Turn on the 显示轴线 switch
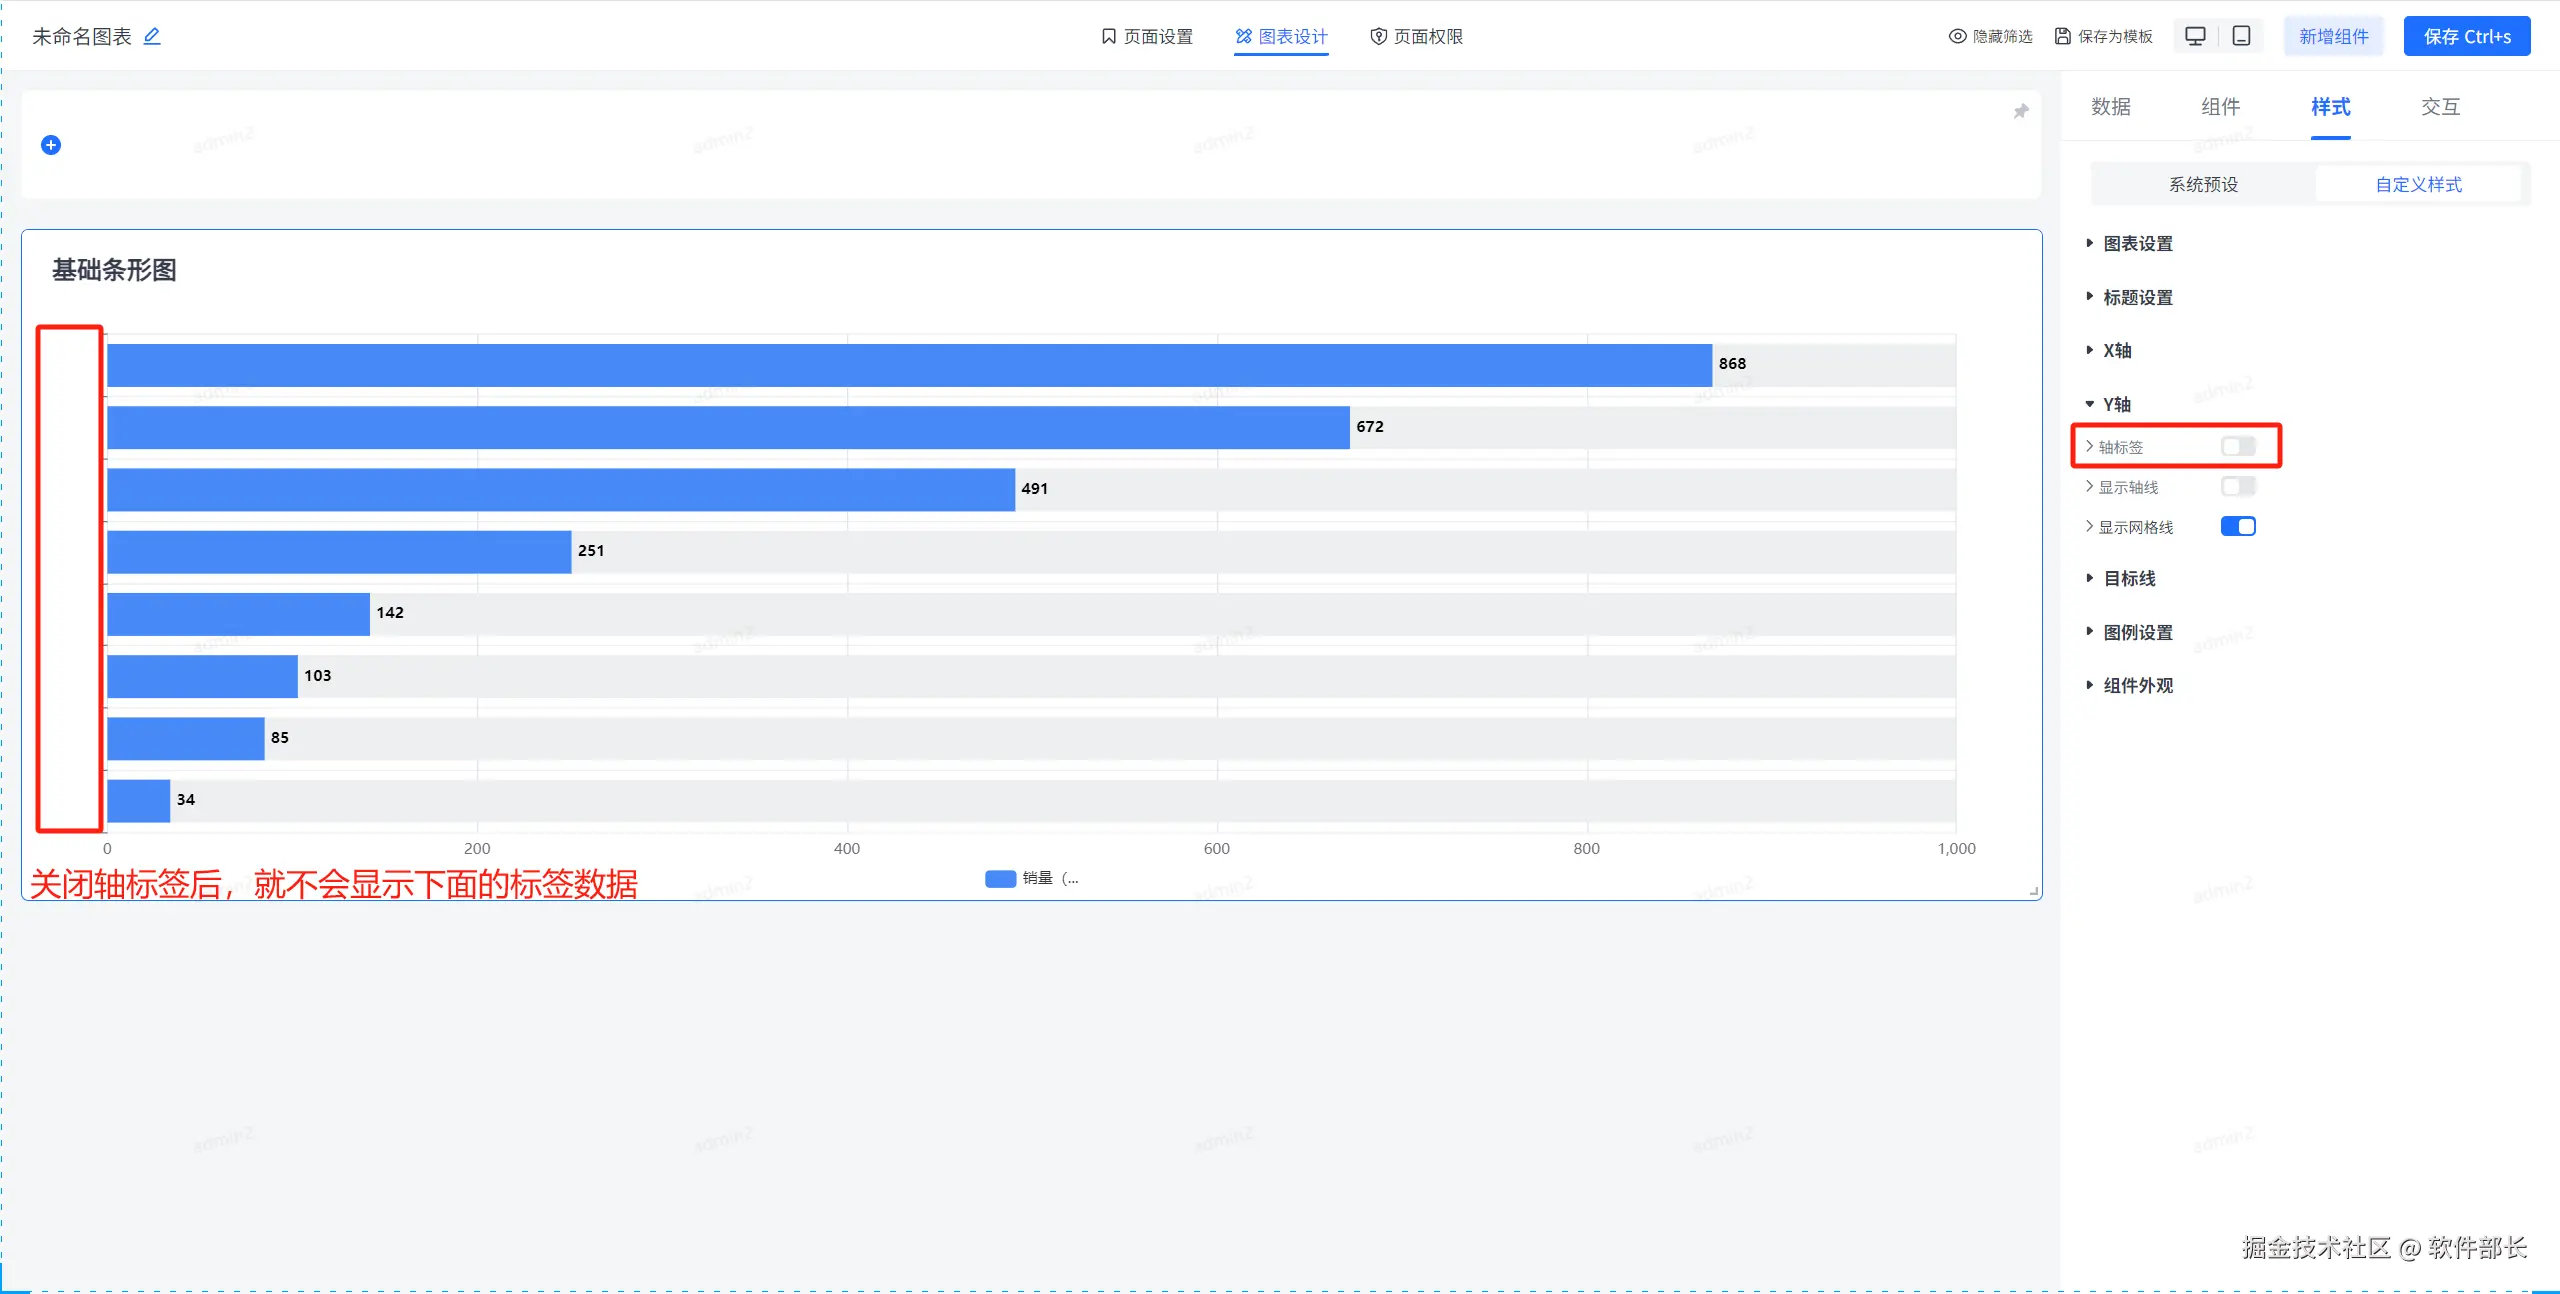 2237,486
